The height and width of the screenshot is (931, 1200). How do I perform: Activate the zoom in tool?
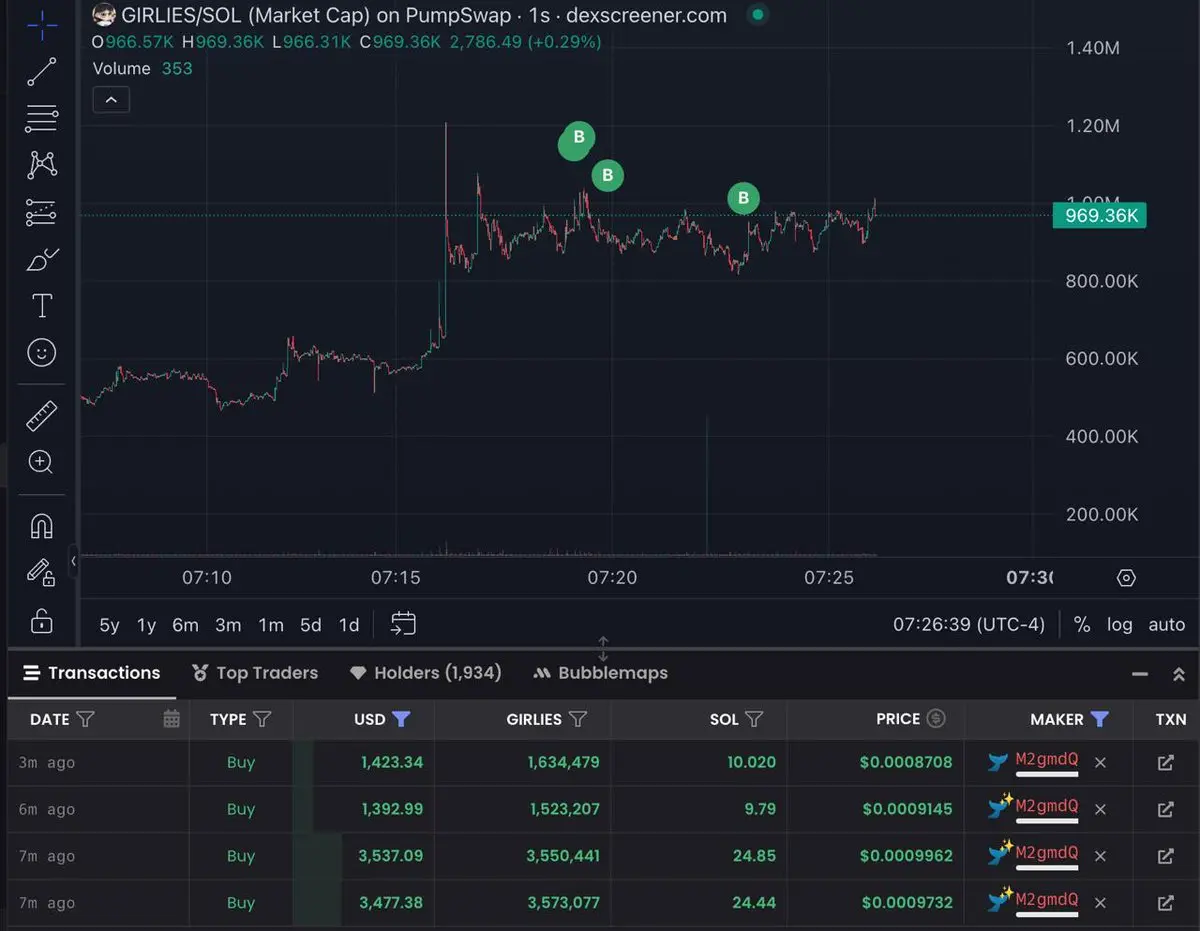[41, 462]
